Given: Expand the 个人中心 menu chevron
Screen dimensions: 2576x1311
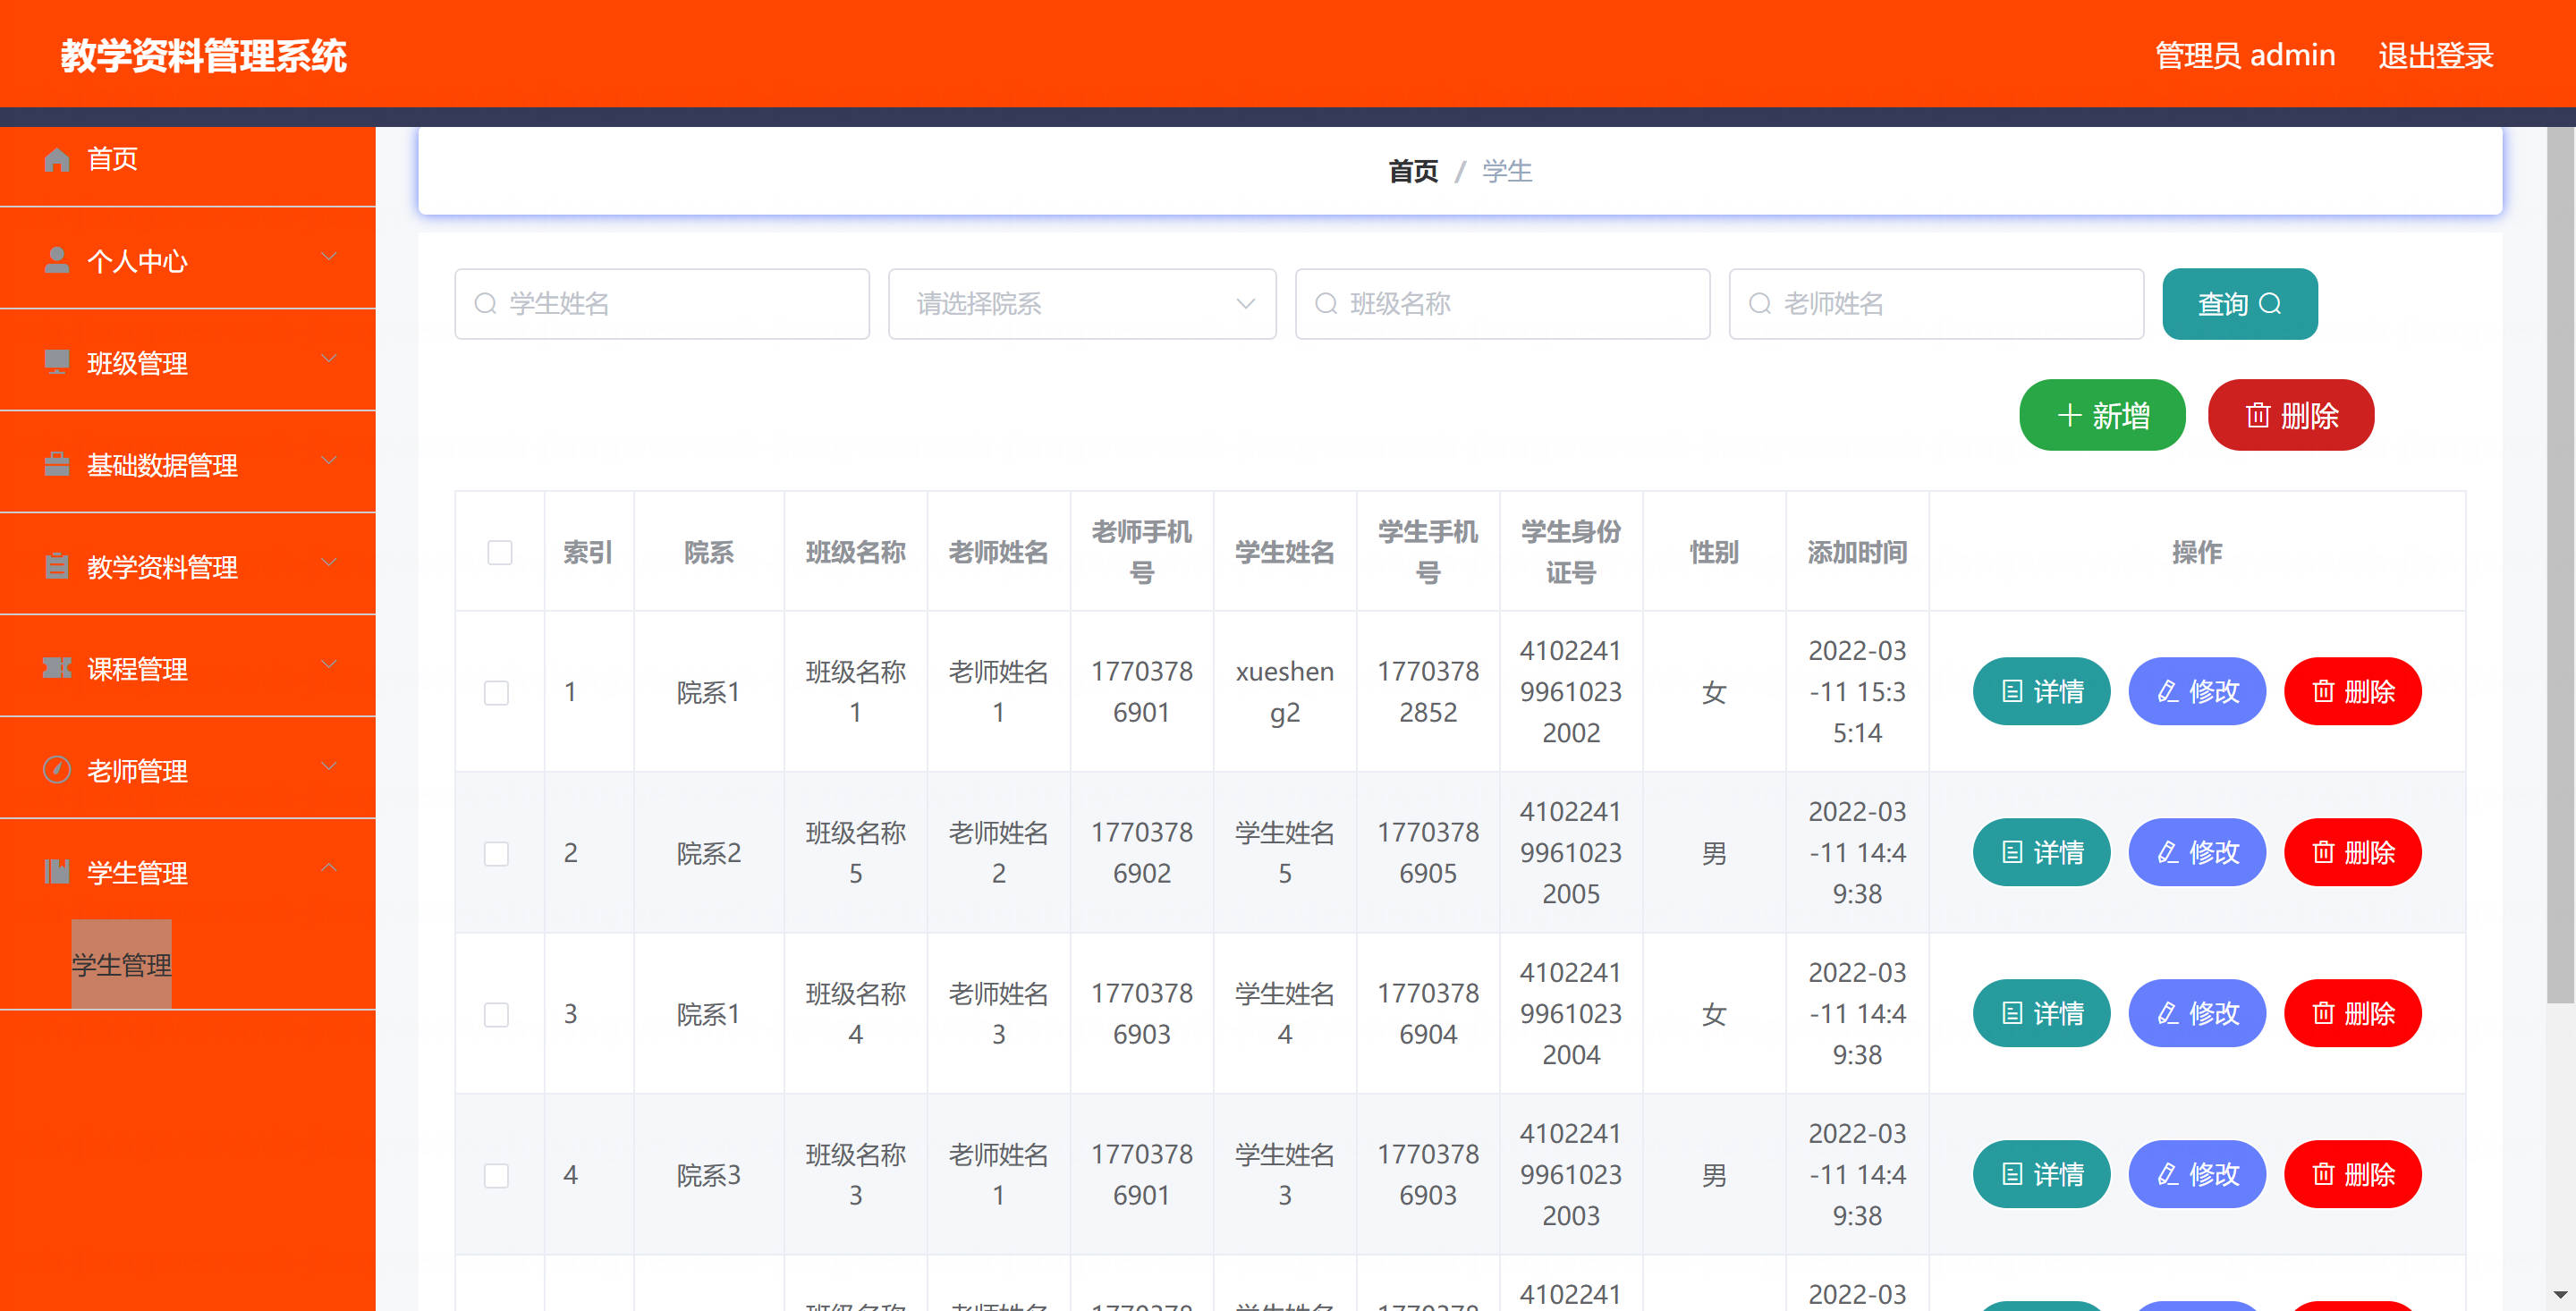Looking at the screenshot, I should [329, 258].
